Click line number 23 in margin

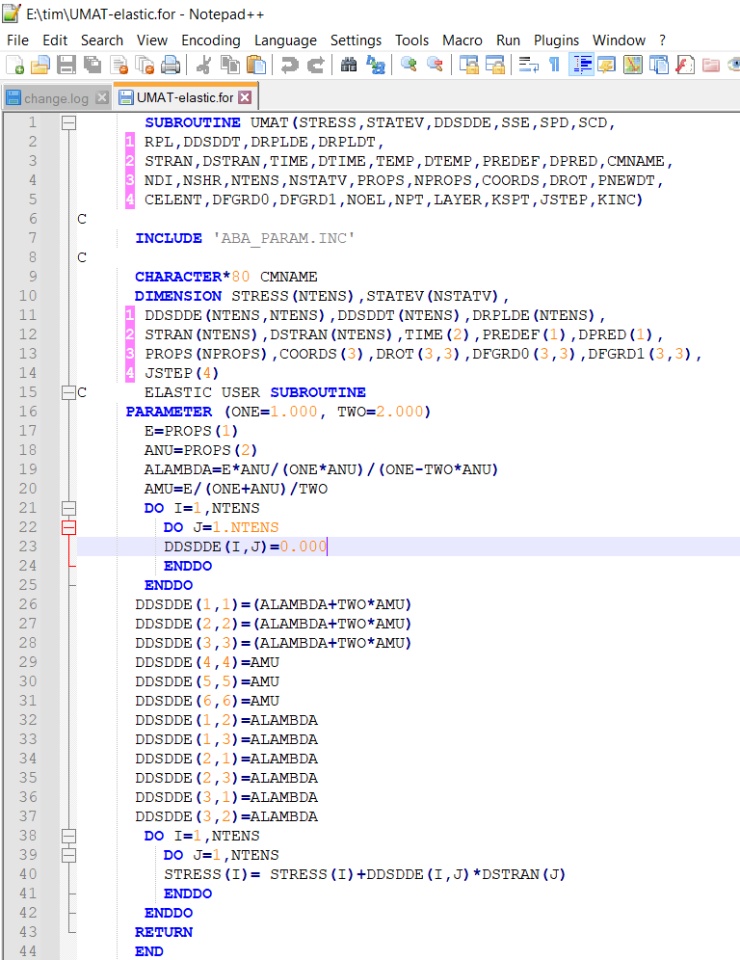click(28, 547)
